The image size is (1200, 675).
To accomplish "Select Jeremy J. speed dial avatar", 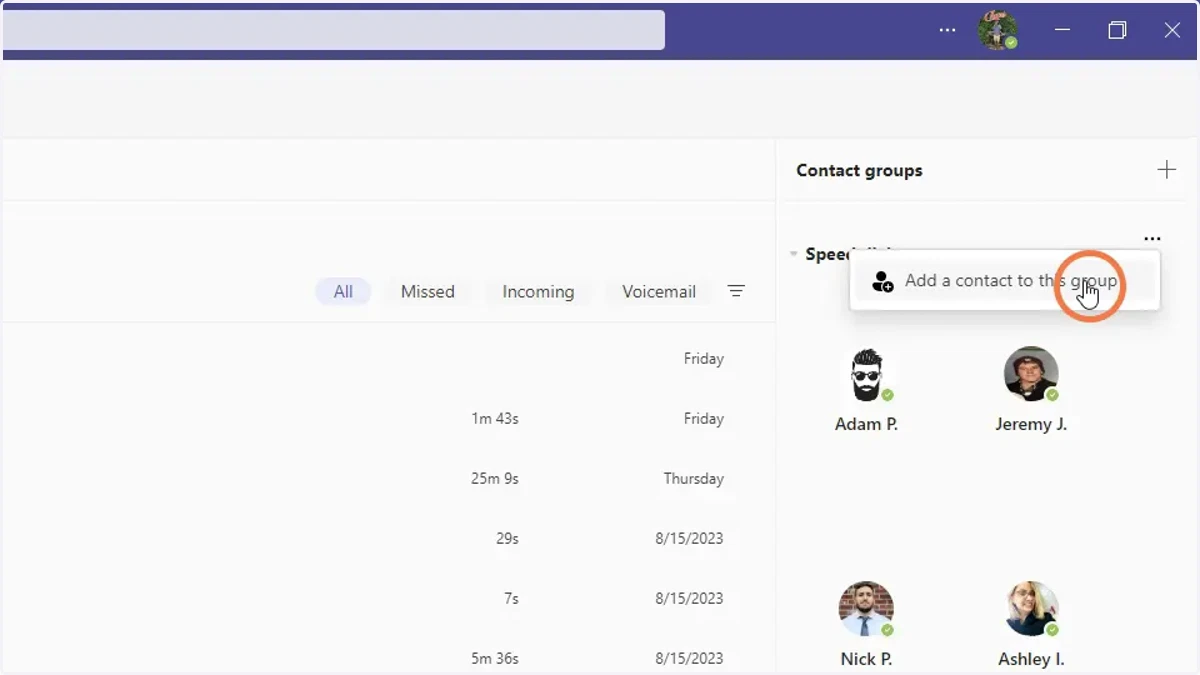I will click(1031, 375).
